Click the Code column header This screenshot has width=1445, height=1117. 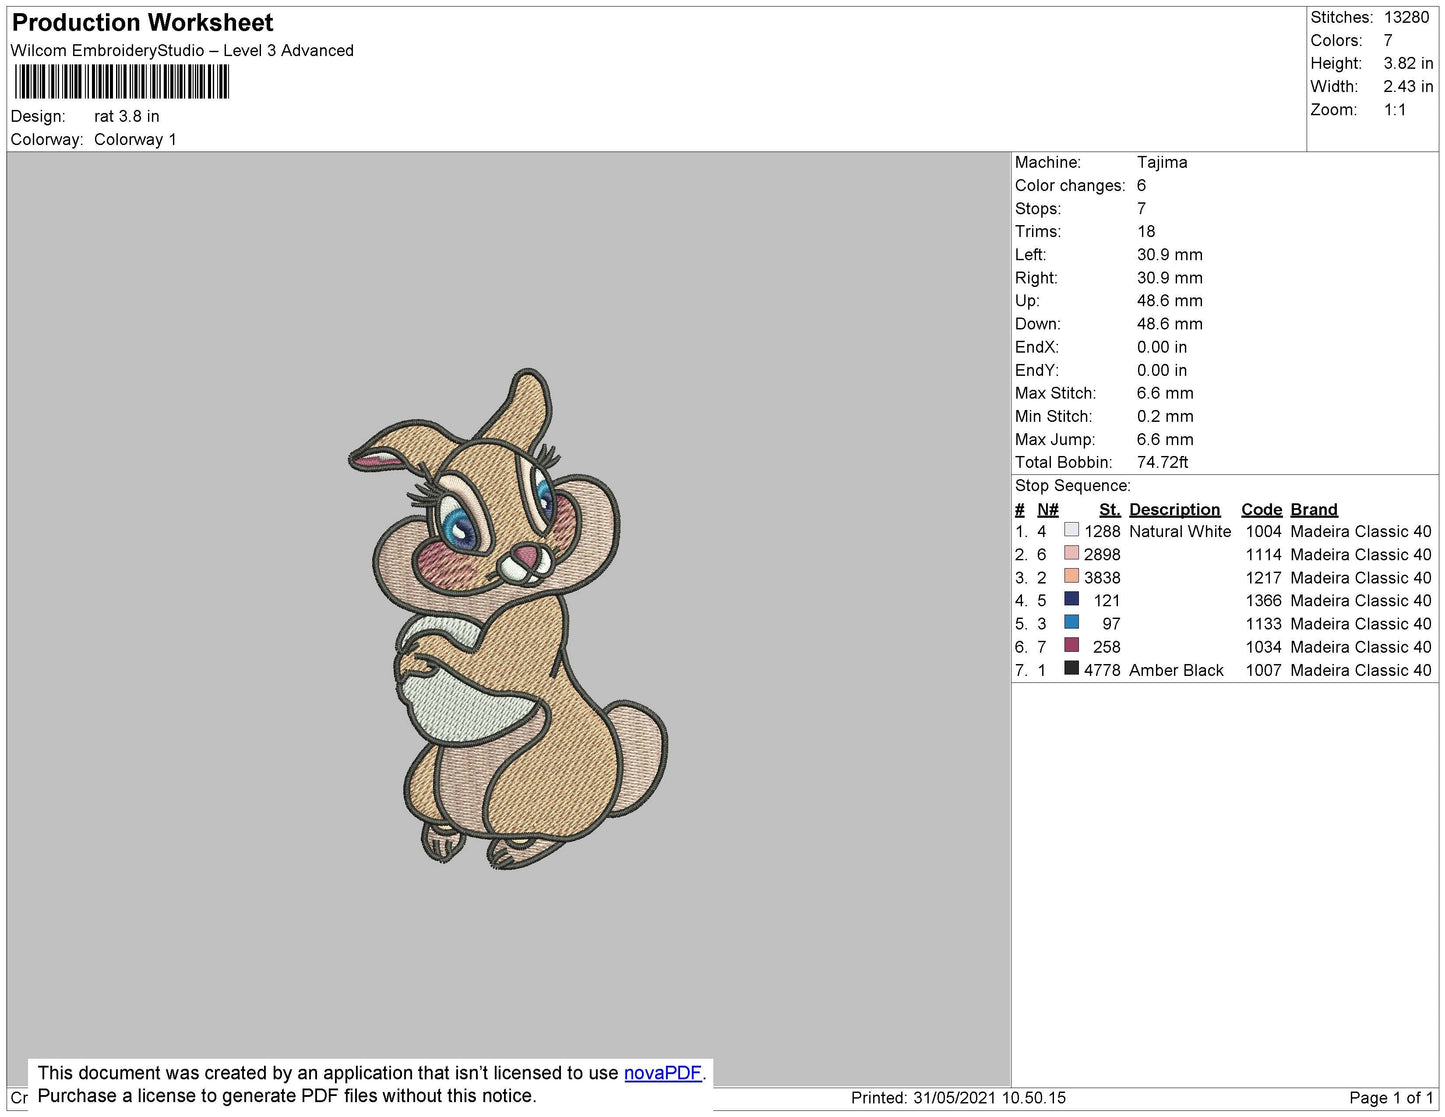coord(1261,509)
